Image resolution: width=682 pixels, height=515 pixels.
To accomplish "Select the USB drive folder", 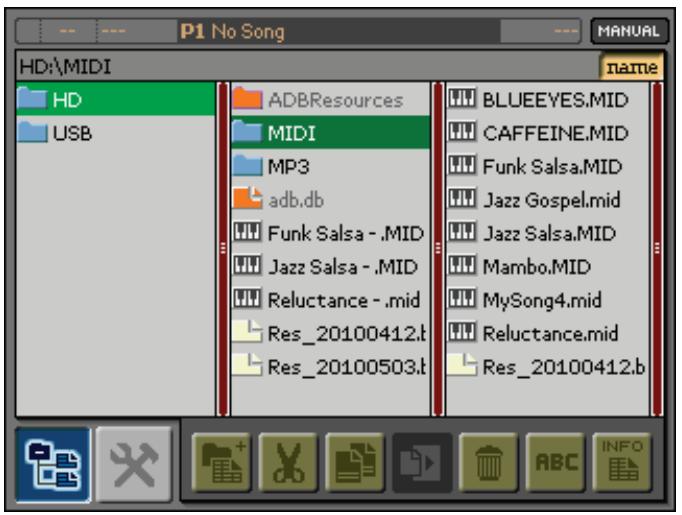I will click(x=116, y=133).
